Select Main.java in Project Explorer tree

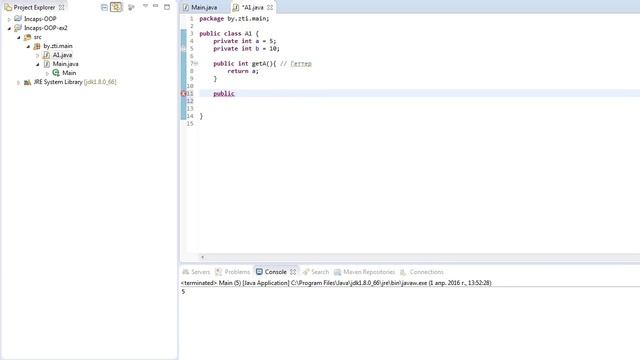[x=65, y=64]
